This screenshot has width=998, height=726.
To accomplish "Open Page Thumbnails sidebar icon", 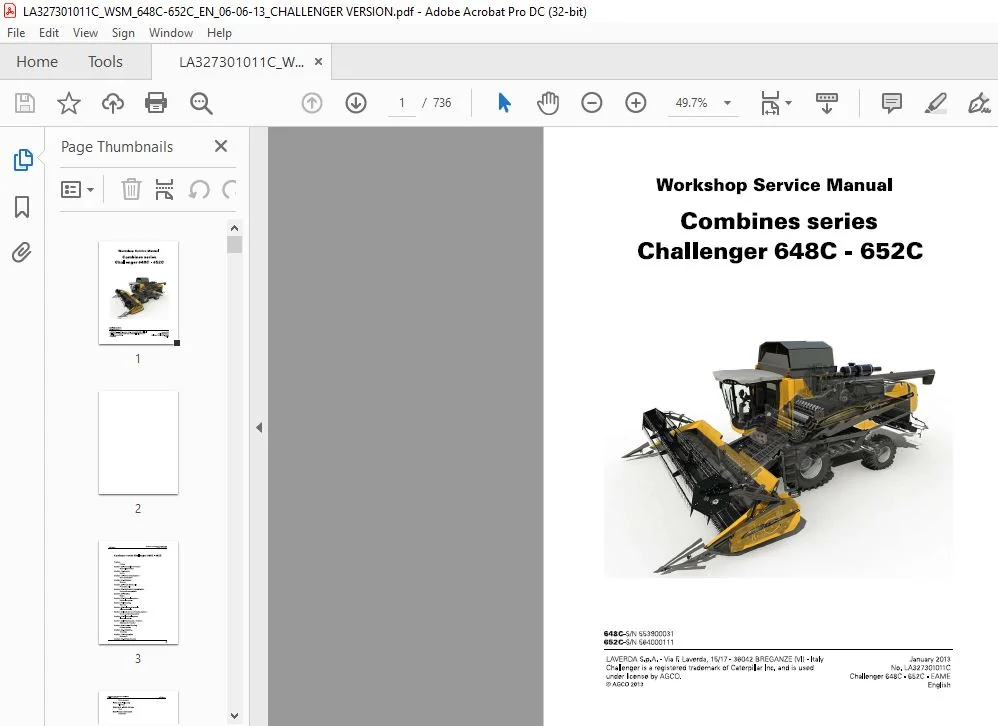I will (23, 160).
